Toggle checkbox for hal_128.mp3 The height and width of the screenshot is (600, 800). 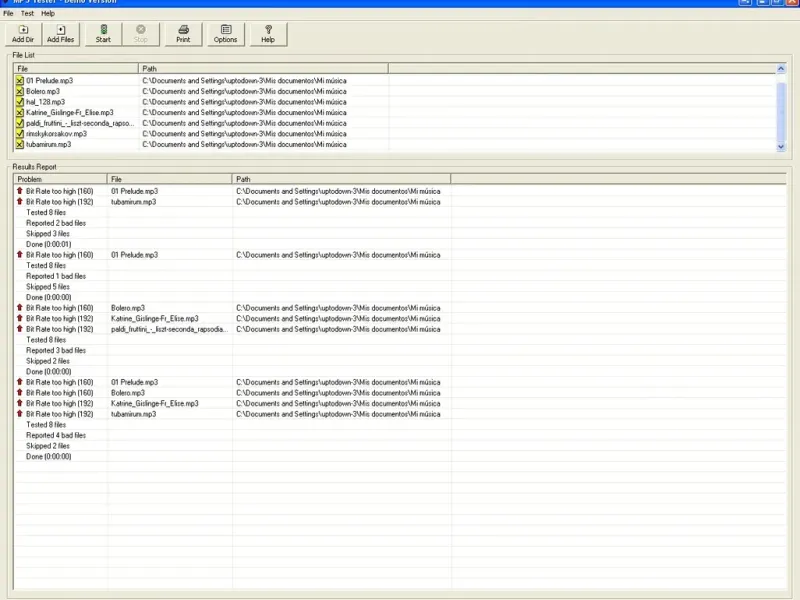[19, 102]
